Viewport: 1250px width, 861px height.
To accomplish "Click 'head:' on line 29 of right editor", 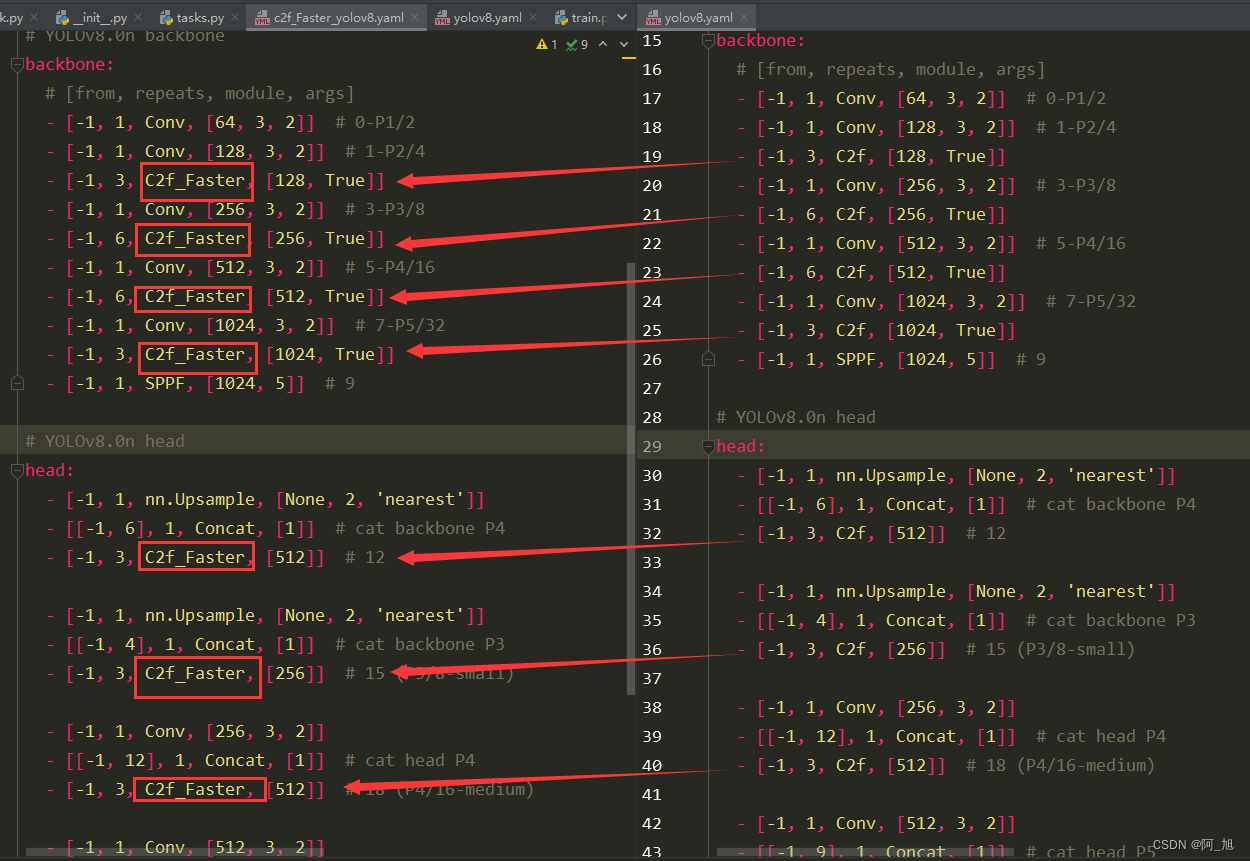I will (x=741, y=446).
